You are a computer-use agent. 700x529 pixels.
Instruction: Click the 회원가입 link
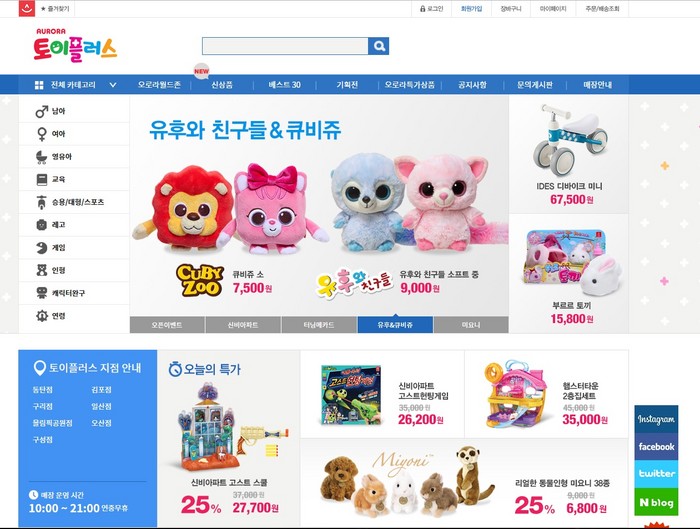[x=471, y=8]
